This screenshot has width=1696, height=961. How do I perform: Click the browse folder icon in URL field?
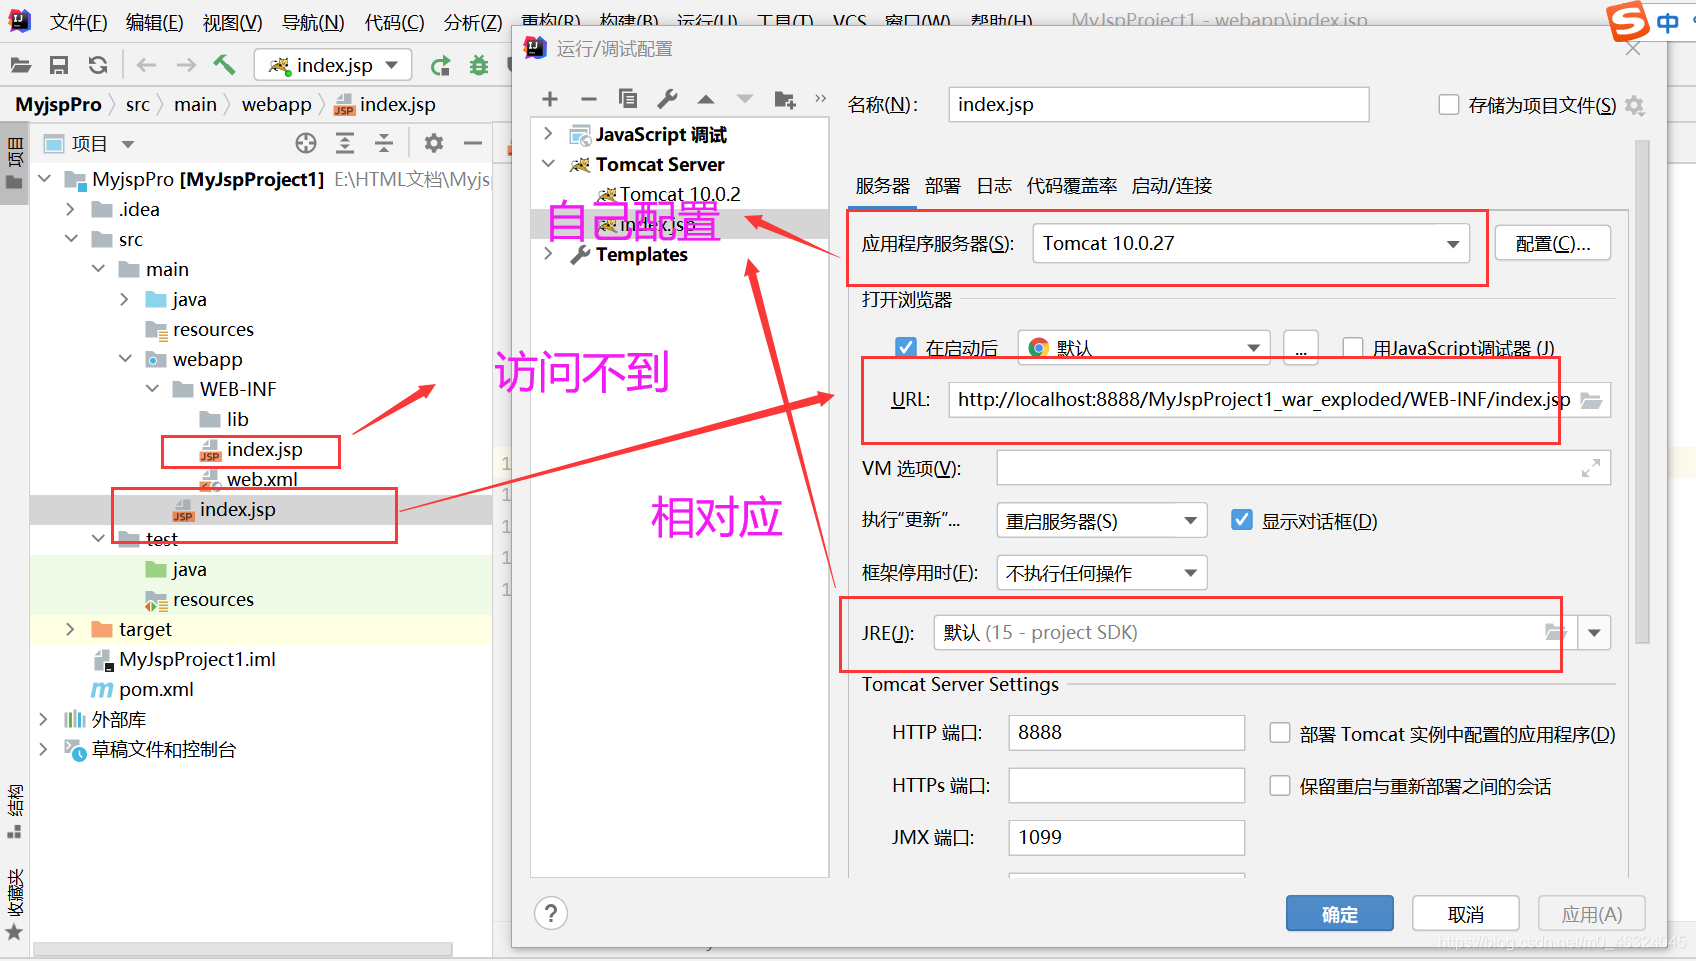1591,400
